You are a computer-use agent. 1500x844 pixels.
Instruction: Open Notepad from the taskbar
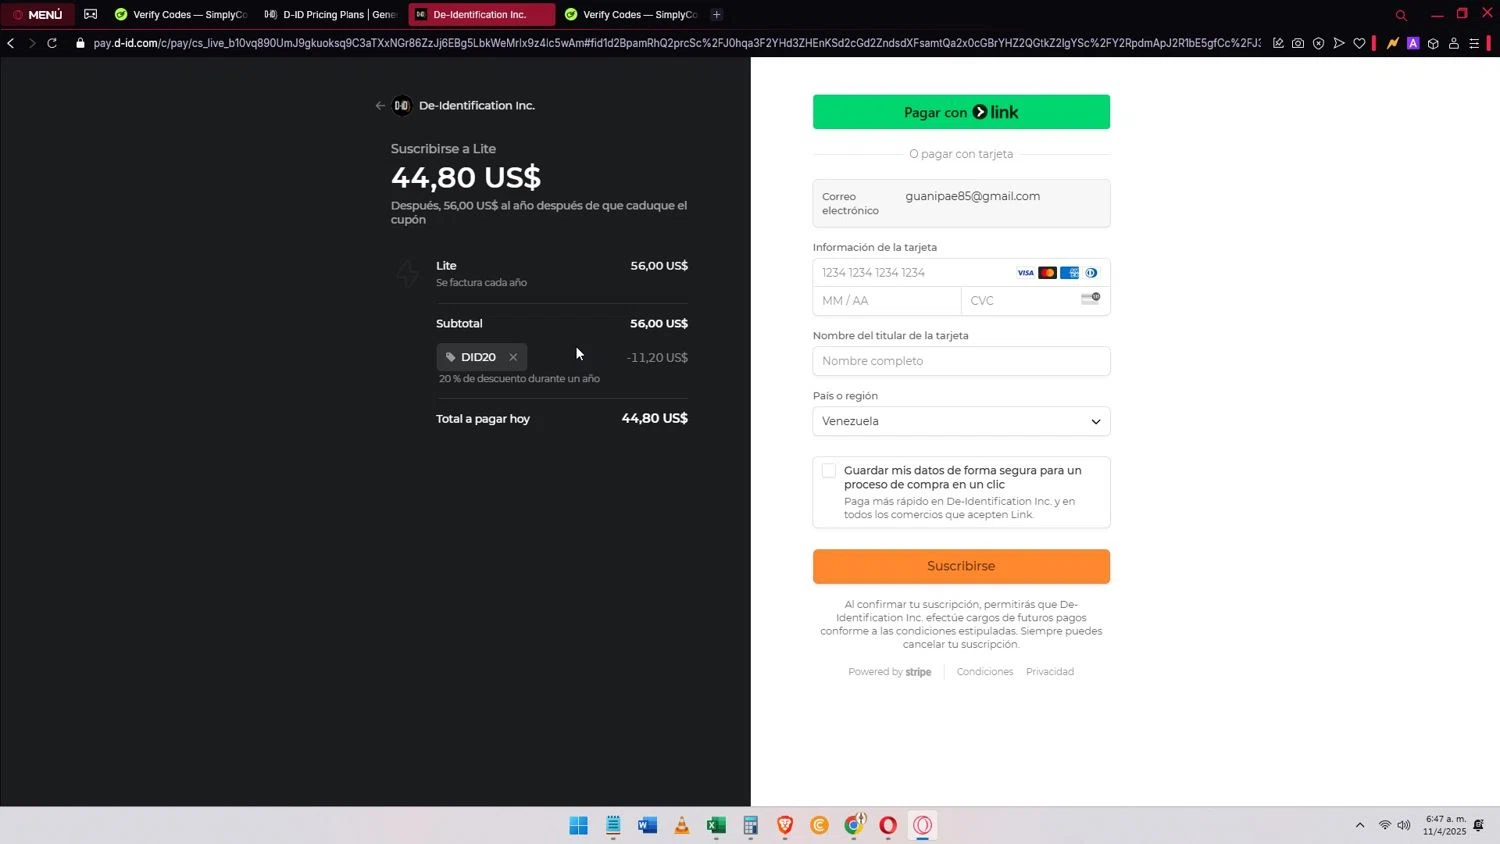[x=613, y=825]
